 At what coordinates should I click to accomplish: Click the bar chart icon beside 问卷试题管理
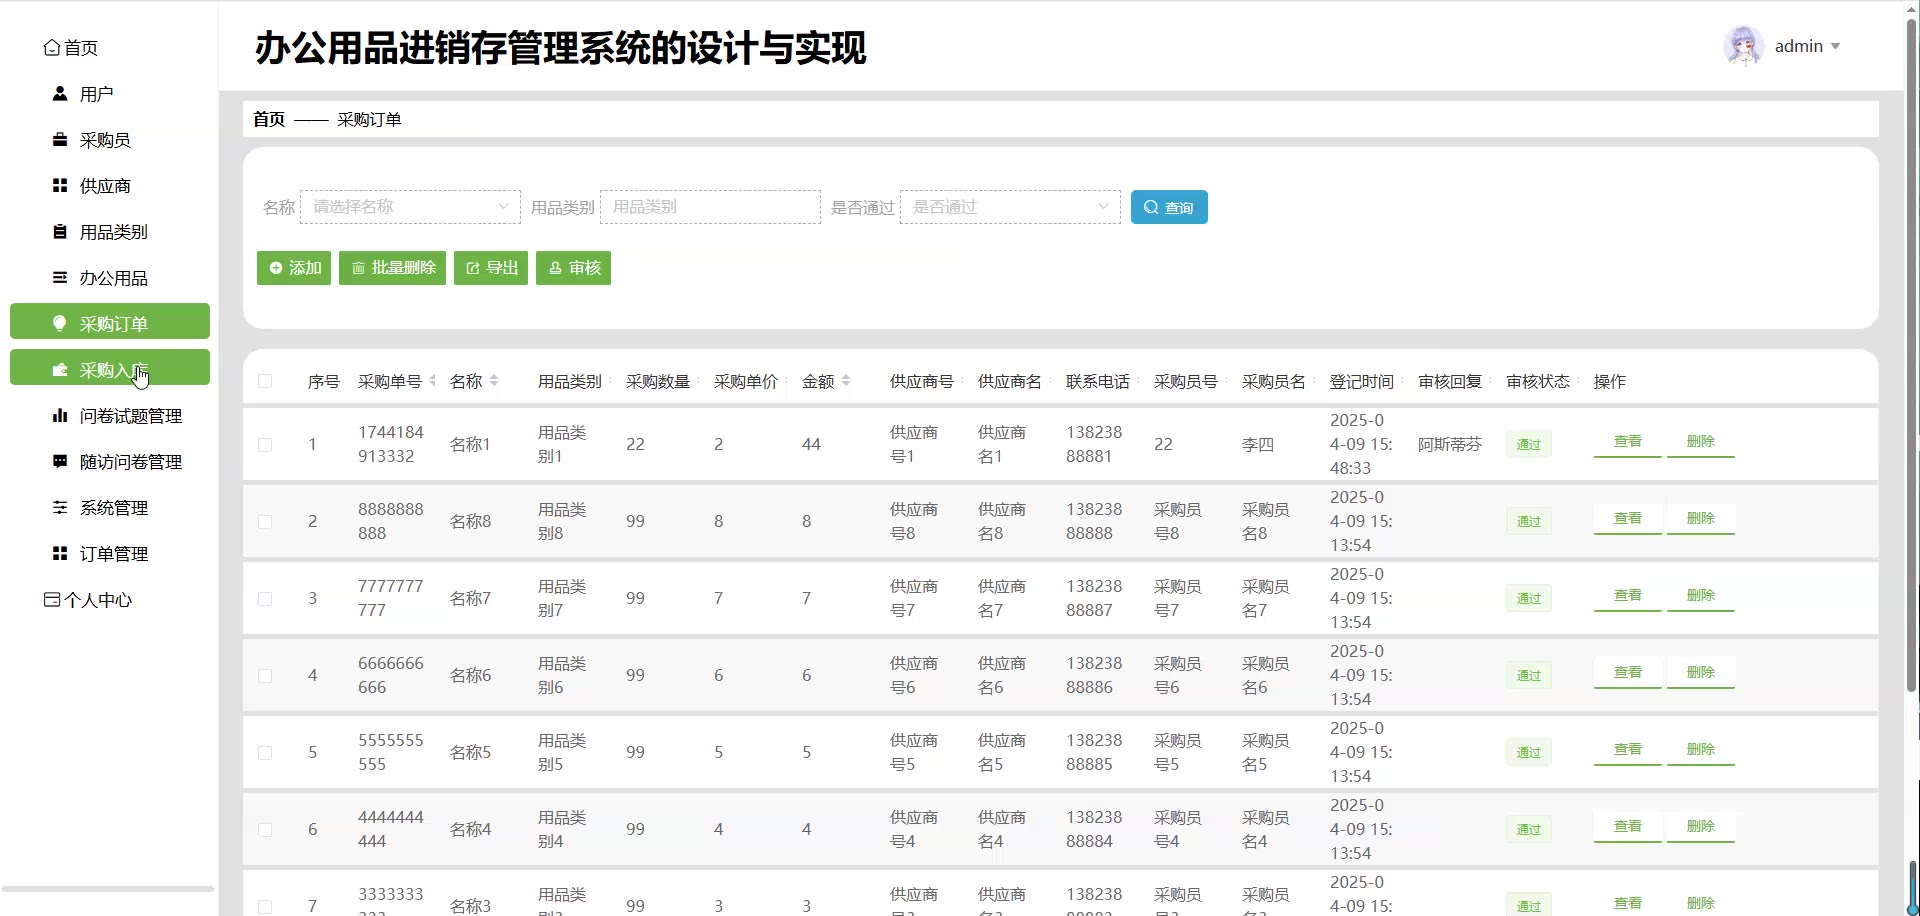tap(60, 416)
